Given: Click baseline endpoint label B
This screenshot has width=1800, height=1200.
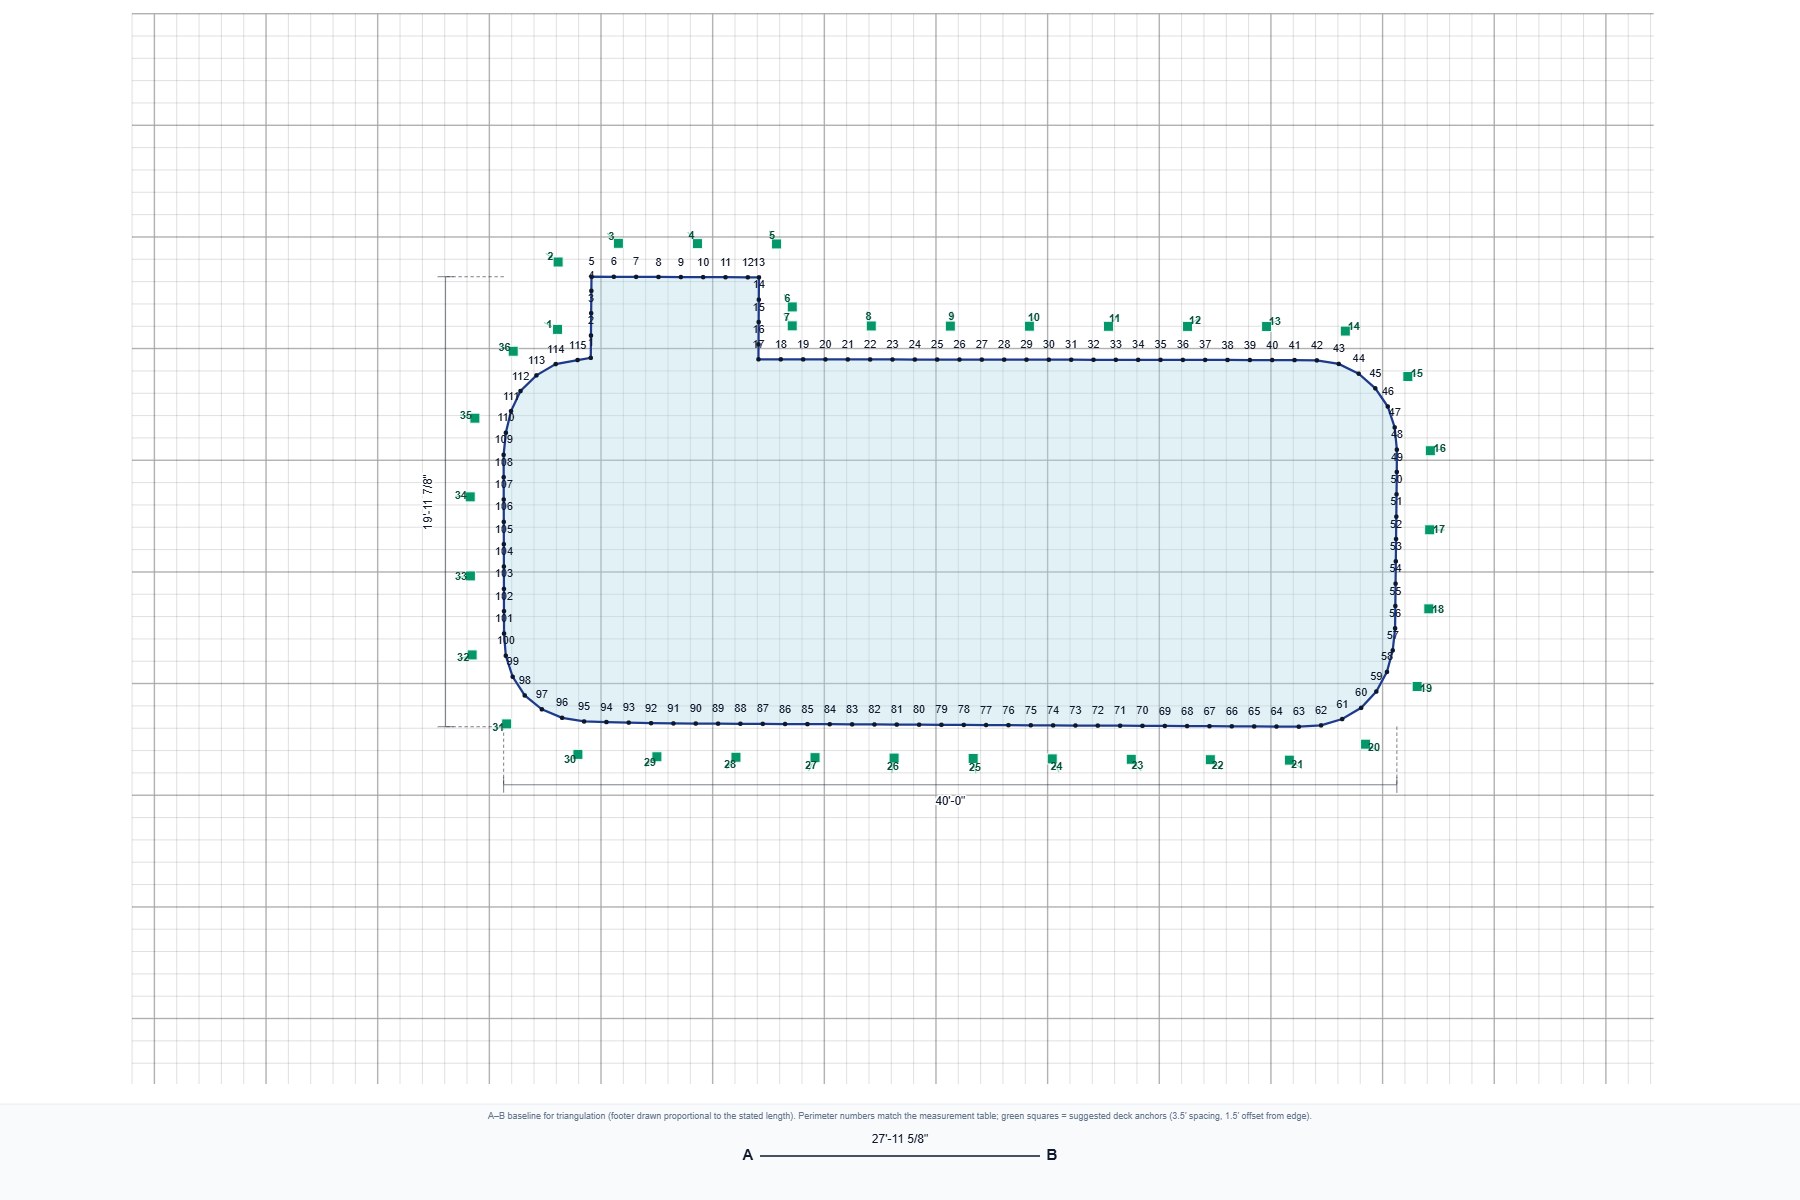Looking at the screenshot, I should [x=1051, y=1155].
